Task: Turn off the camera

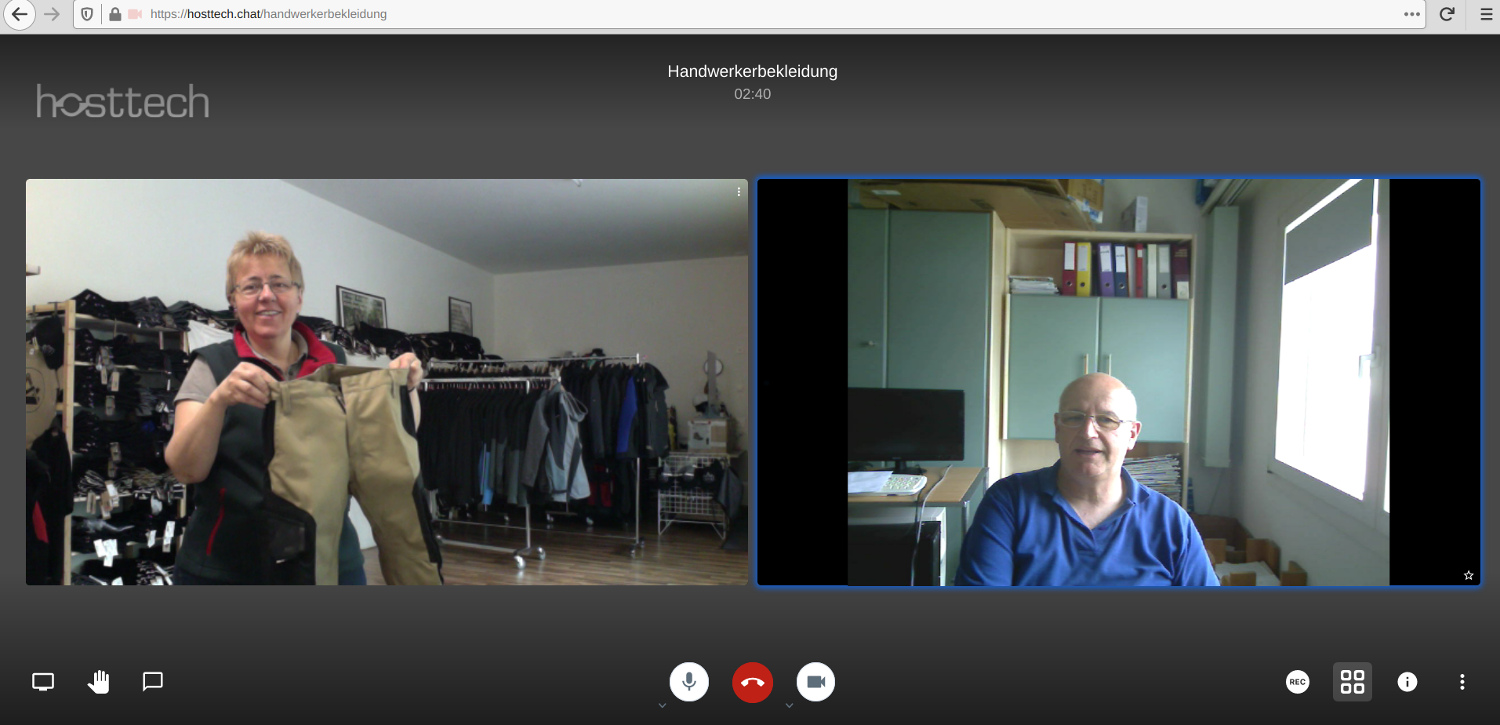Action: tap(816, 682)
